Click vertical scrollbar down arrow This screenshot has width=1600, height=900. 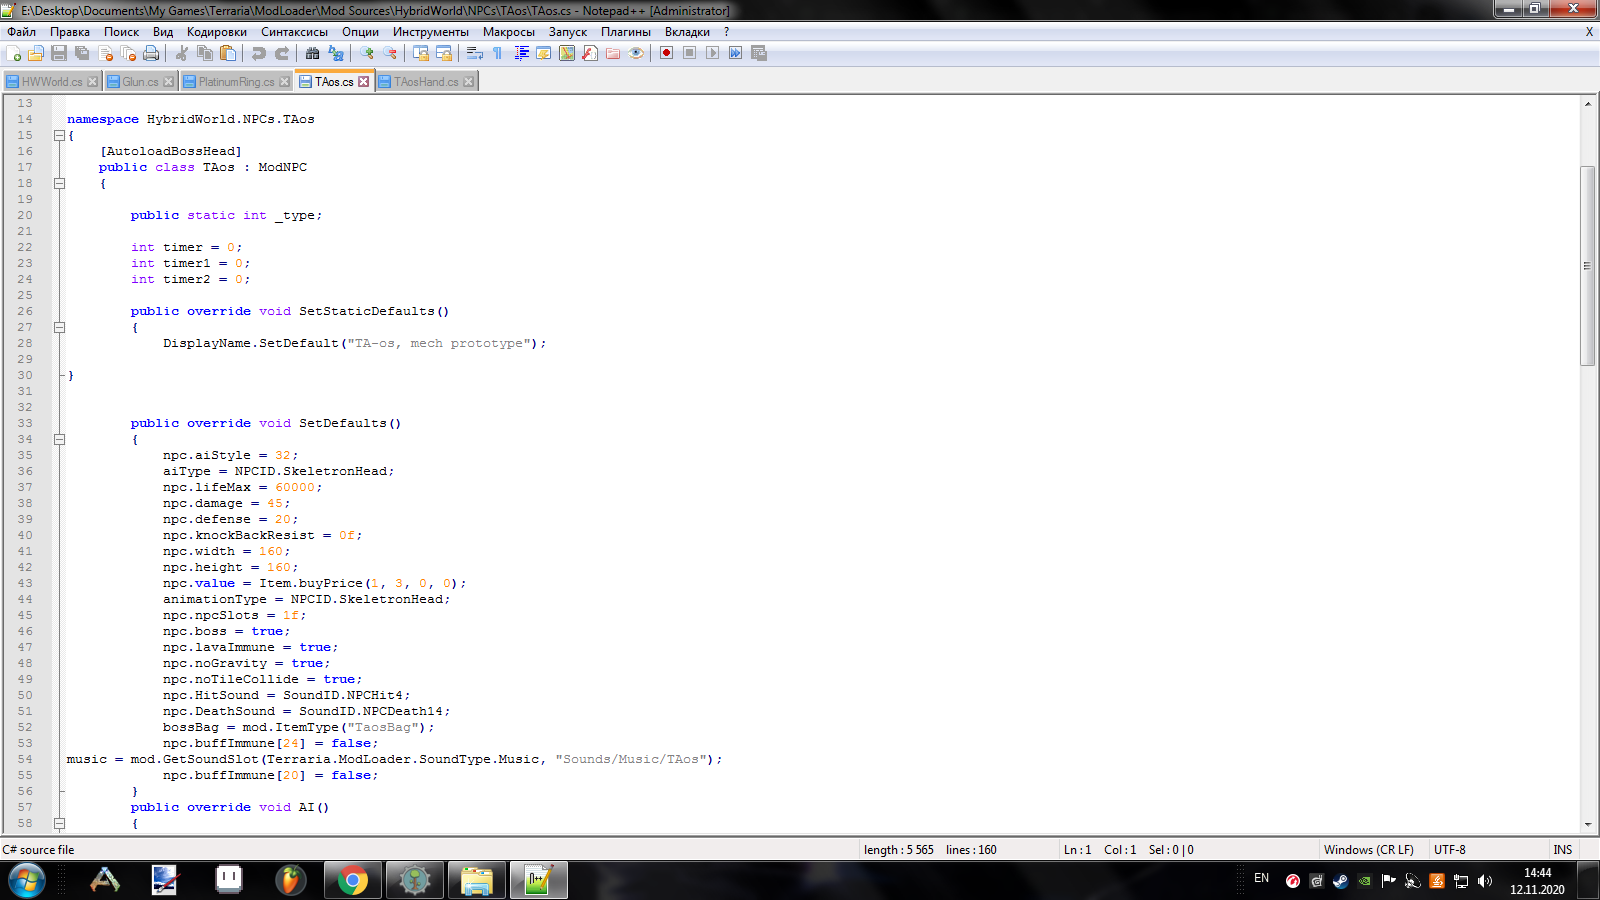[1588, 825]
